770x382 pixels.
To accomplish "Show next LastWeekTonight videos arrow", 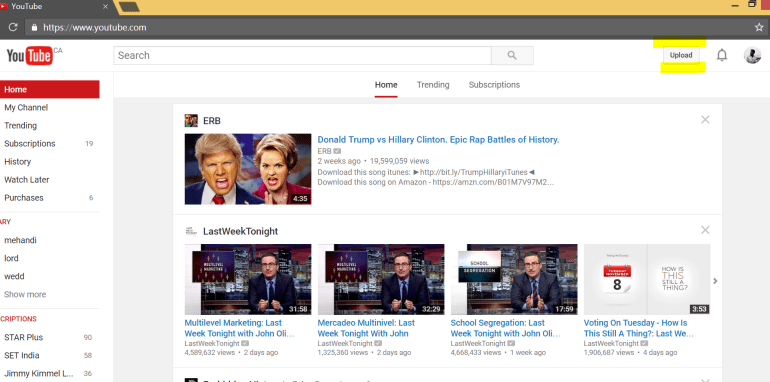I will 715,281.
